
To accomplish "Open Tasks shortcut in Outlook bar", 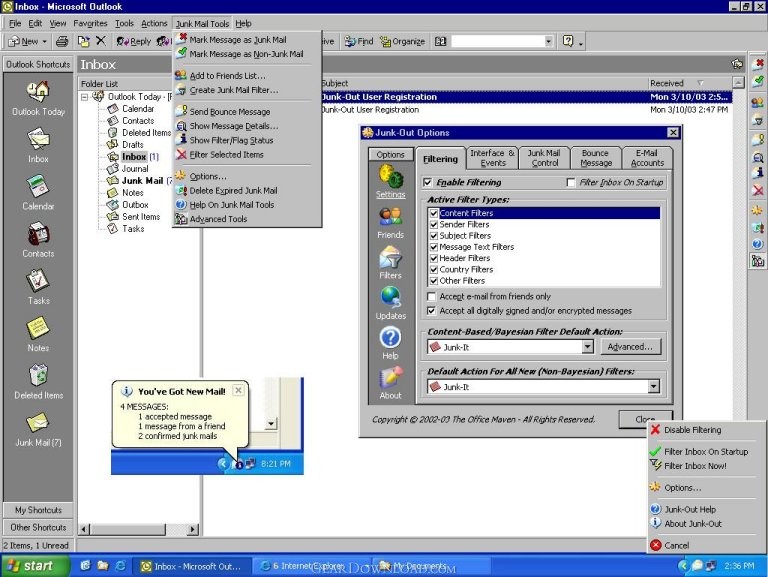I will 38,281.
